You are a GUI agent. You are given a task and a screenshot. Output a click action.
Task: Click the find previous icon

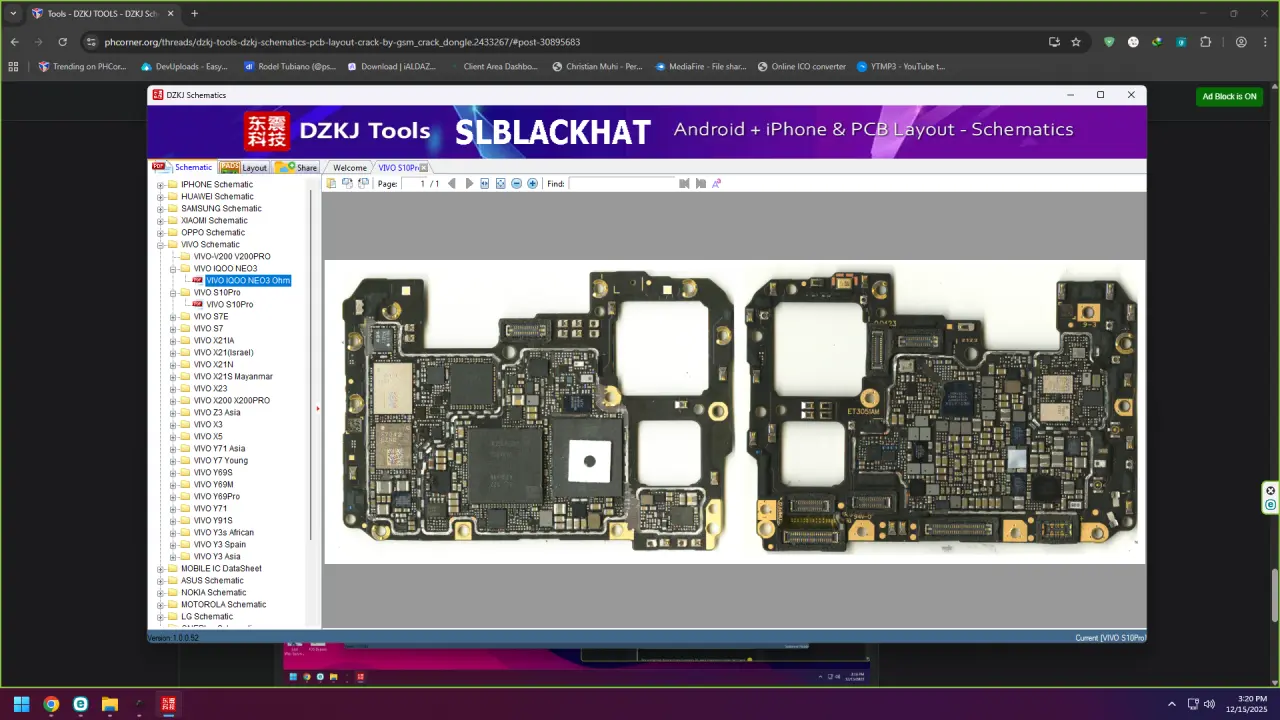tap(685, 184)
